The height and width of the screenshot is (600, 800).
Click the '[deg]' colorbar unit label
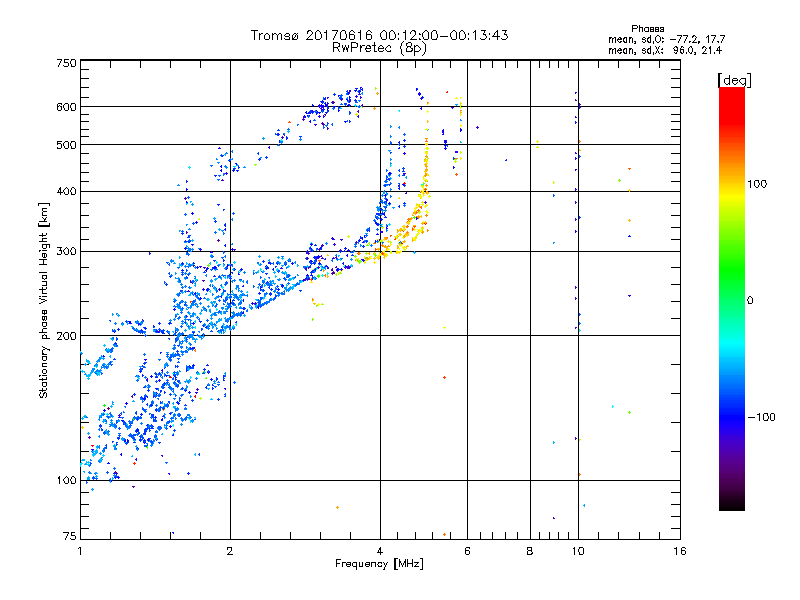pyautogui.click(x=734, y=80)
